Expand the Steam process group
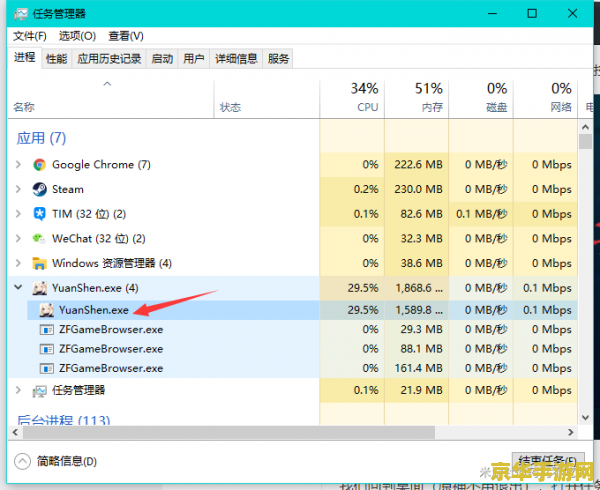The image size is (600, 490). (18, 189)
